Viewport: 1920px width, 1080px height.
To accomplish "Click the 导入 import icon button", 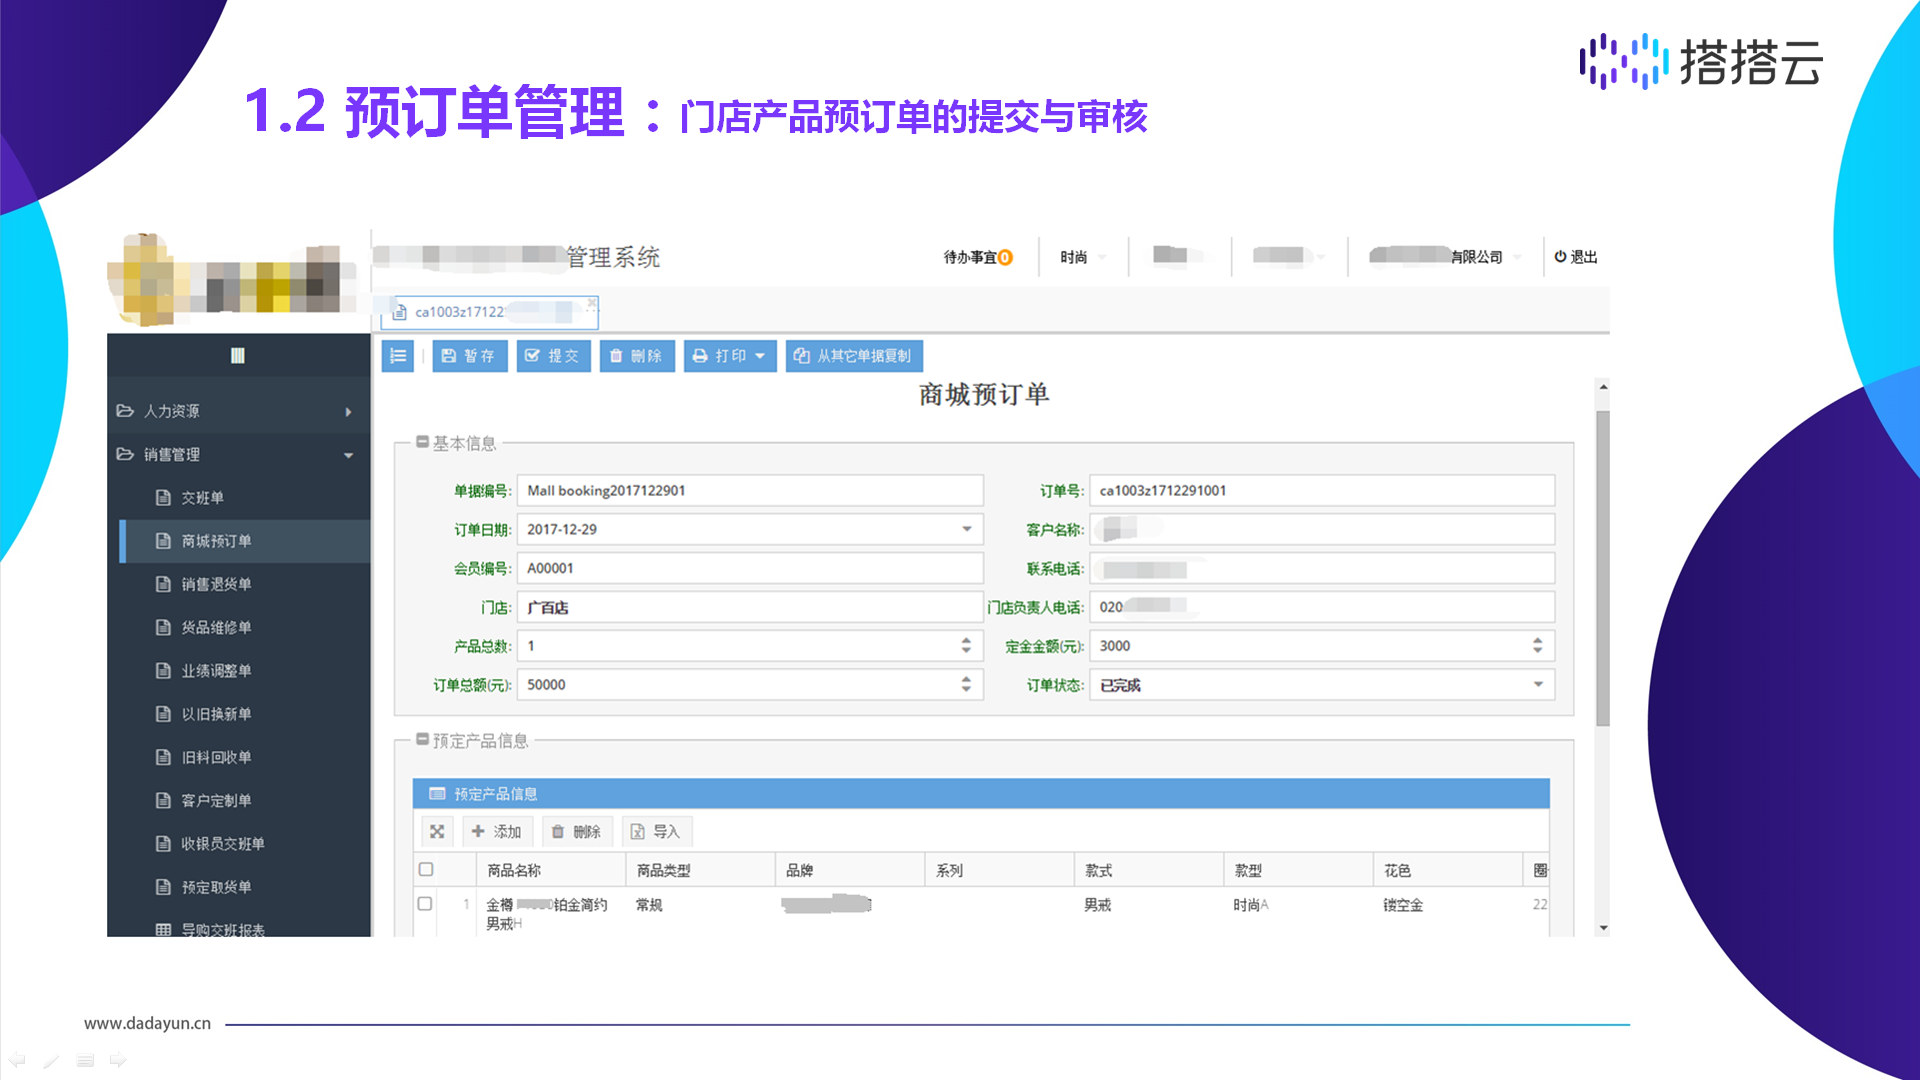I will pyautogui.click(x=656, y=832).
